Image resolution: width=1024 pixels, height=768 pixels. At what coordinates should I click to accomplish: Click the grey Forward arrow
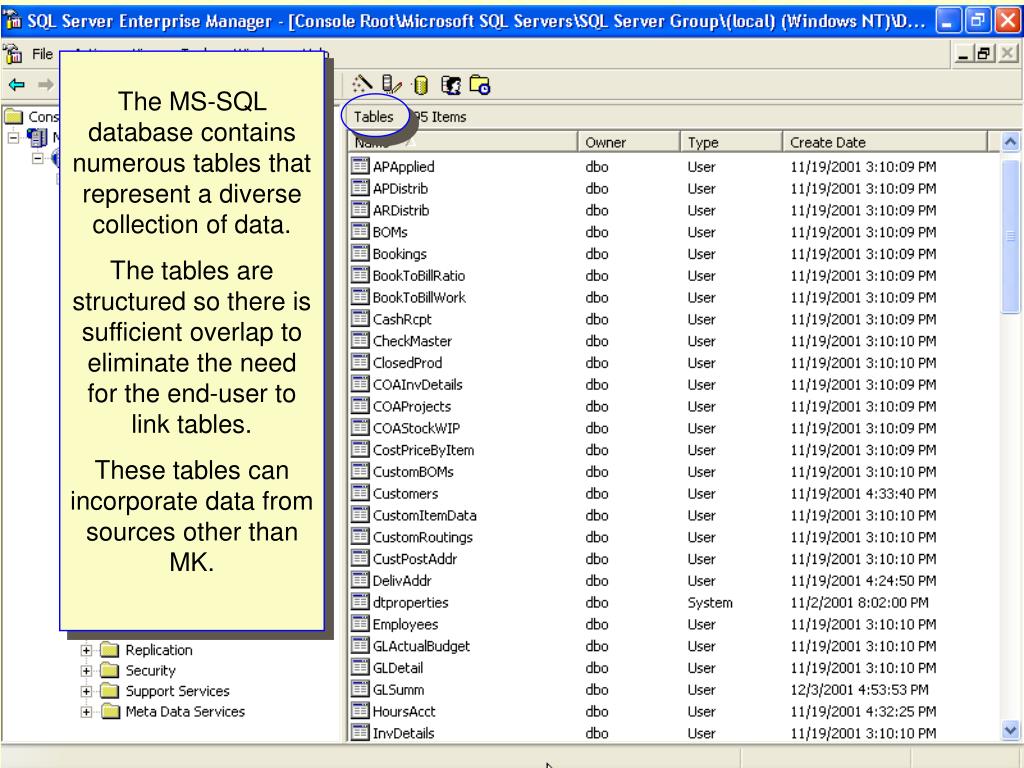45,84
